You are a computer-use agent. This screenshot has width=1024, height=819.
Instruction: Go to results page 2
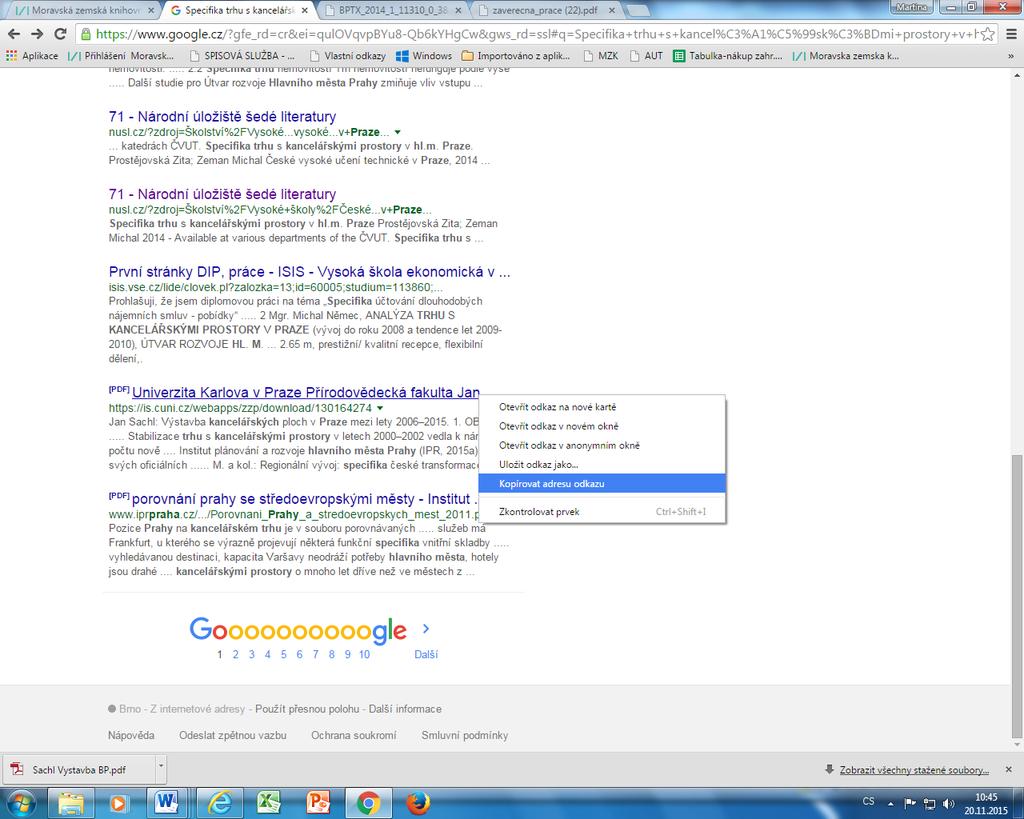(236, 654)
